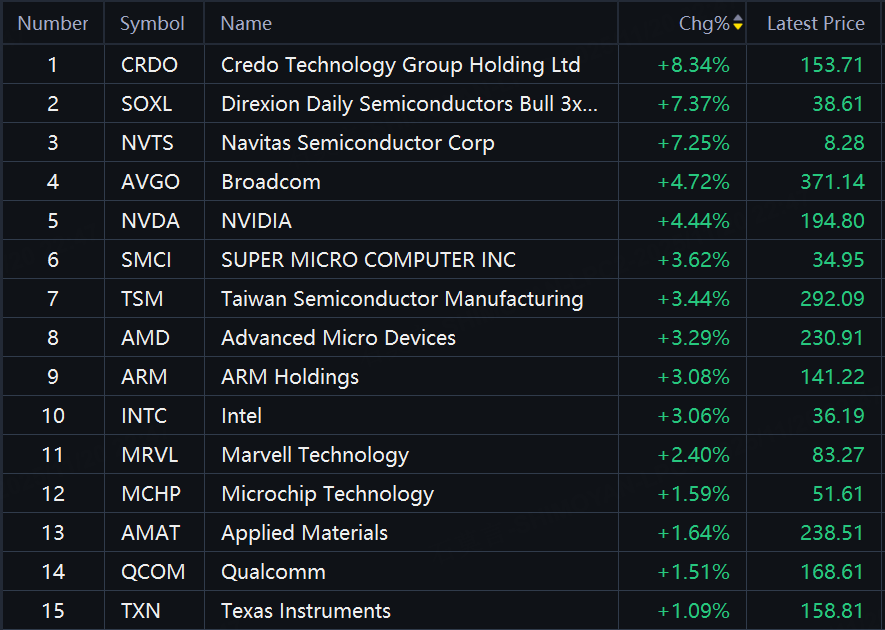Open the Texas Instruments row
Image resolution: width=885 pixels, height=630 pixels.
(x=306, y=611)
